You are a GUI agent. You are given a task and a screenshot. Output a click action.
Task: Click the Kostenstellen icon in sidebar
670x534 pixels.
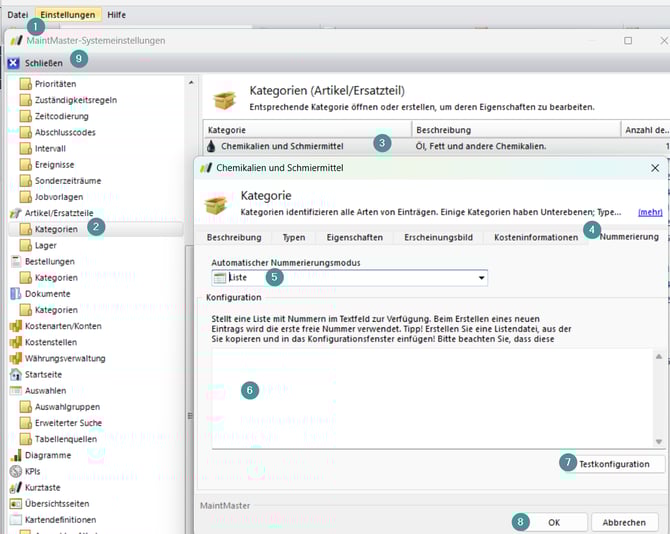pyautogui.click(x=16, y=342)
